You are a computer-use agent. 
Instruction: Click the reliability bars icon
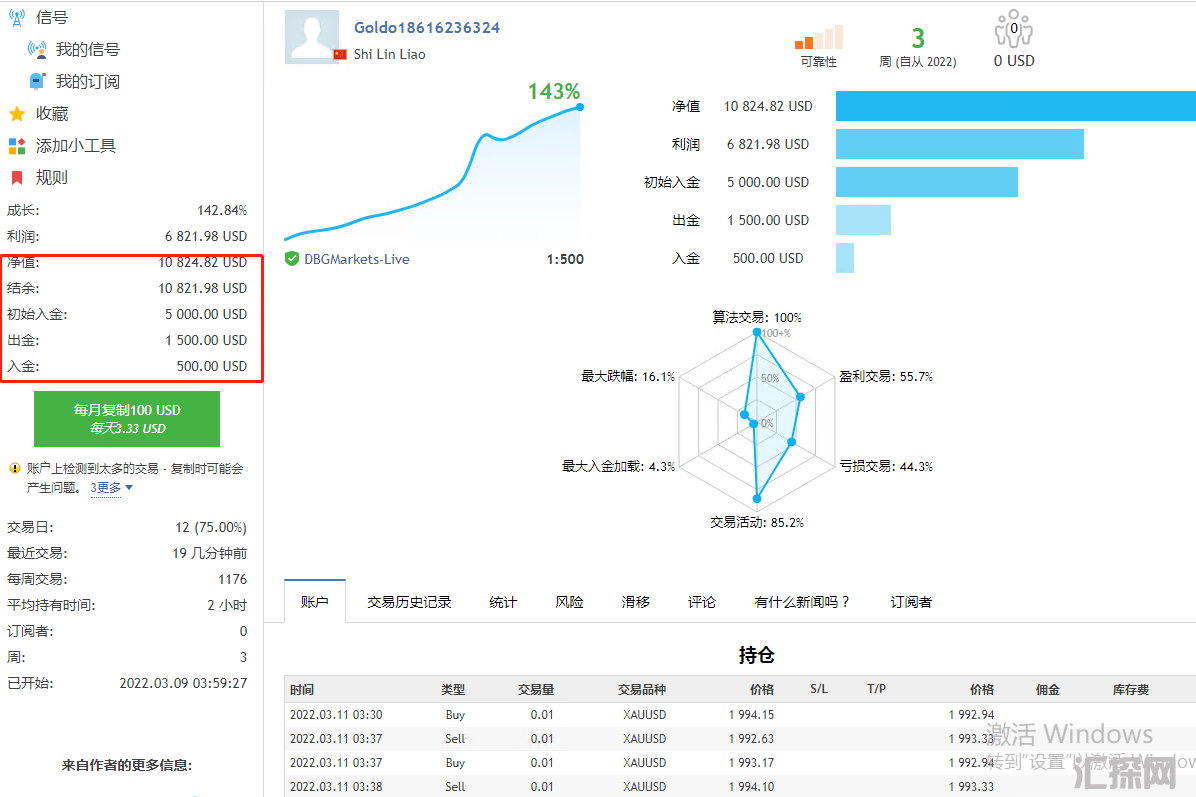(819, 38)
